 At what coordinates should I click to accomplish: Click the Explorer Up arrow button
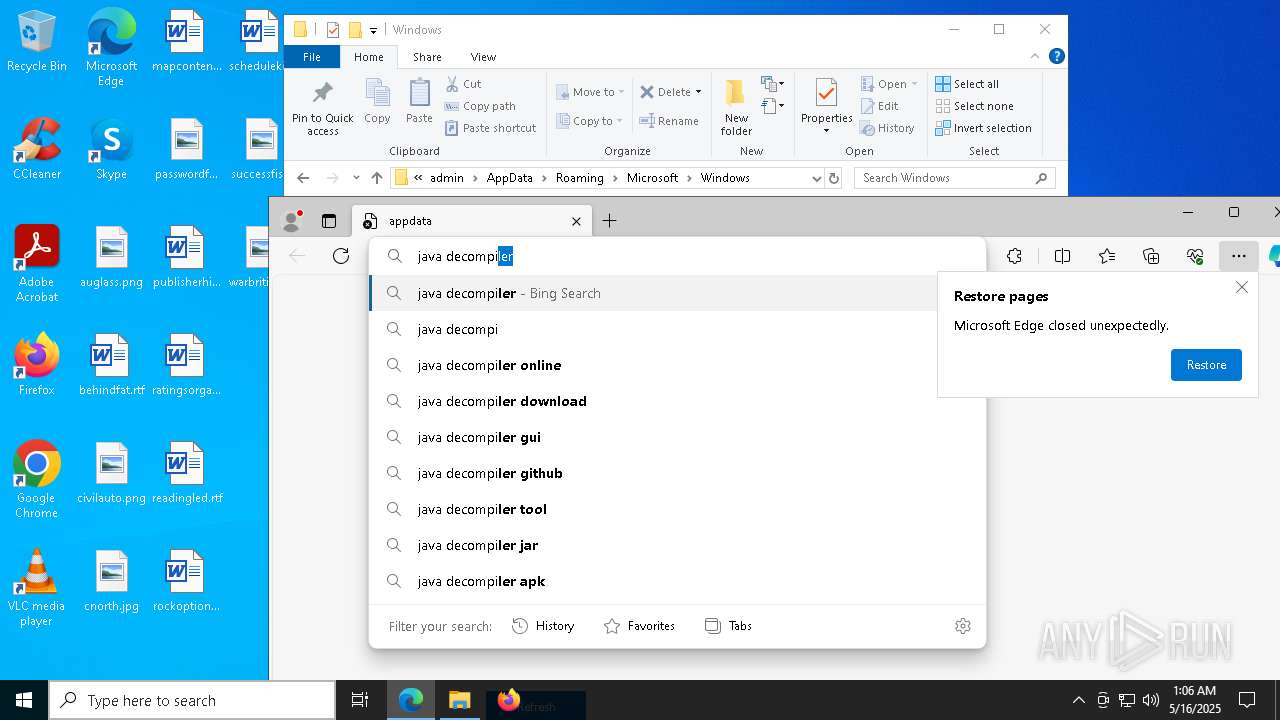pyautogui.click(x=376, y=178)
